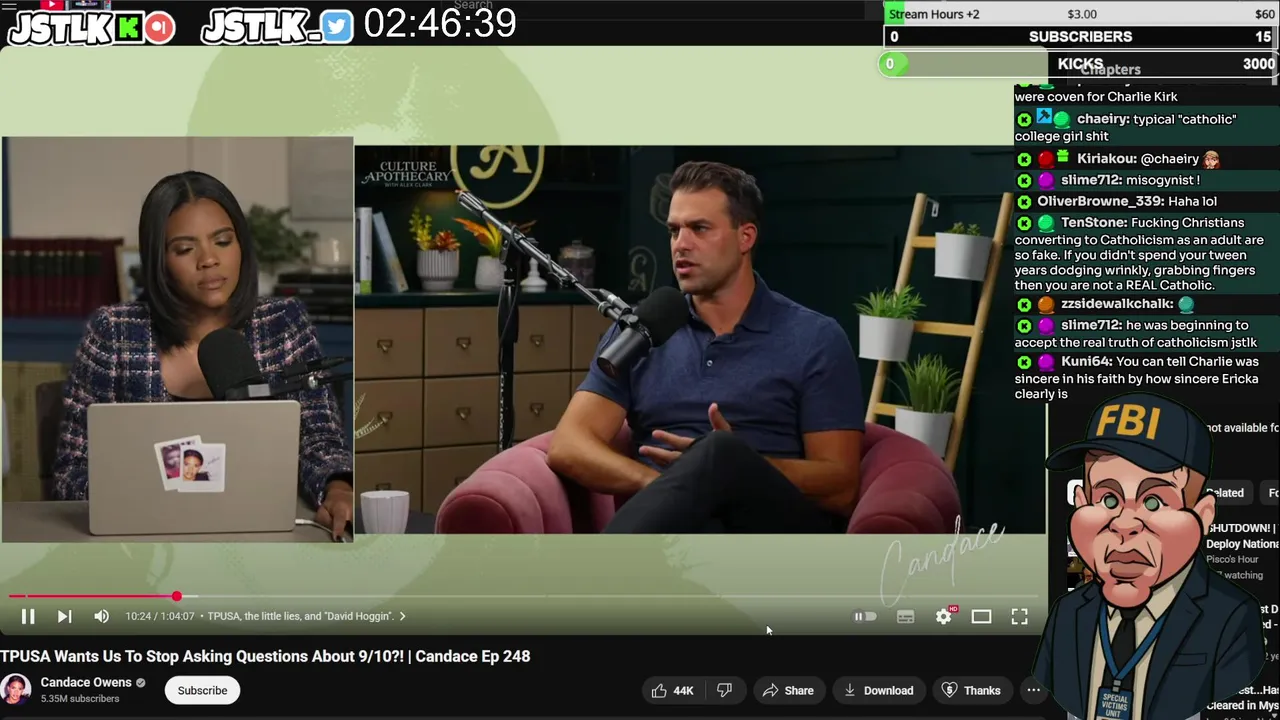Screen dimensions: 1280x720
Task: Click the Kick logo icon in overlay
Action: (129, 28)
